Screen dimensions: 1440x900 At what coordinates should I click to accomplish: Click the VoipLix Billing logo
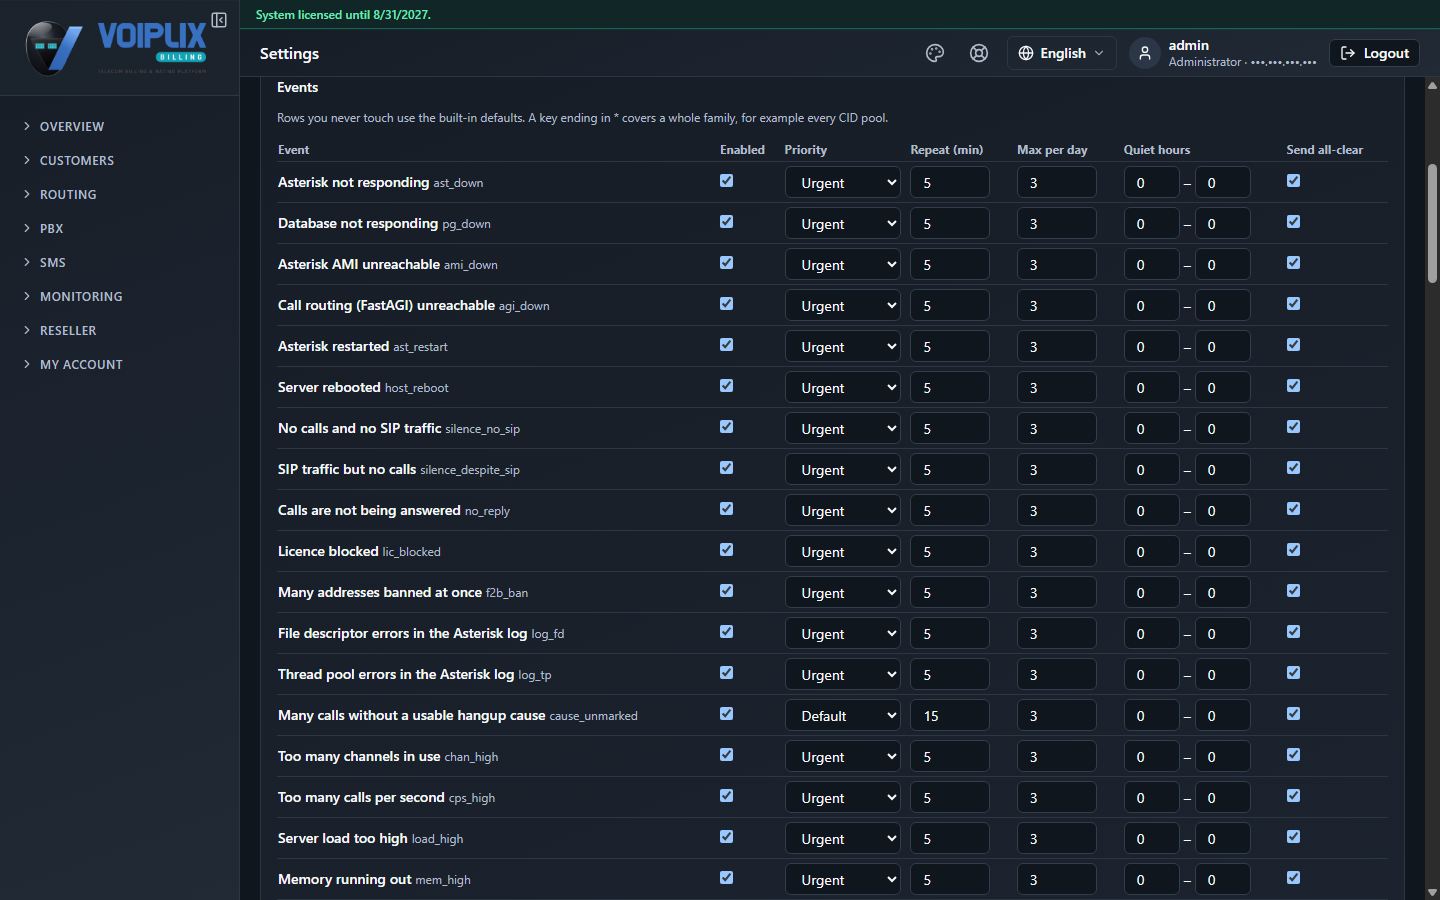pyautogui.click(x=117, y=47)
